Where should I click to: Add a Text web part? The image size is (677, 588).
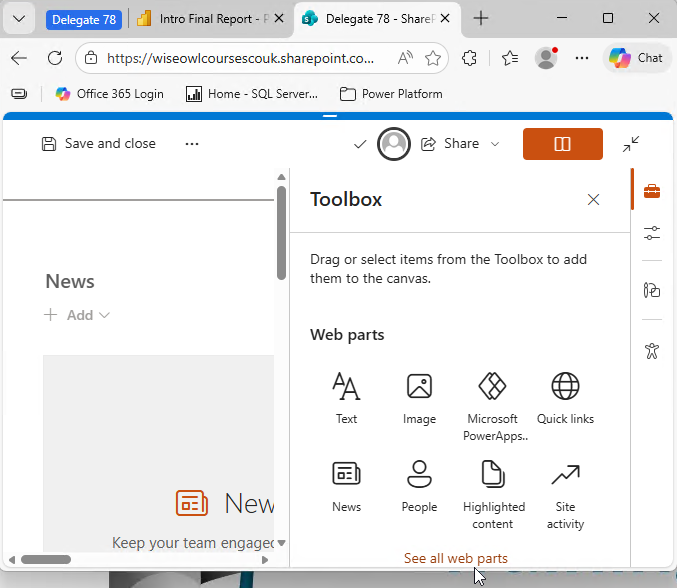346,397
